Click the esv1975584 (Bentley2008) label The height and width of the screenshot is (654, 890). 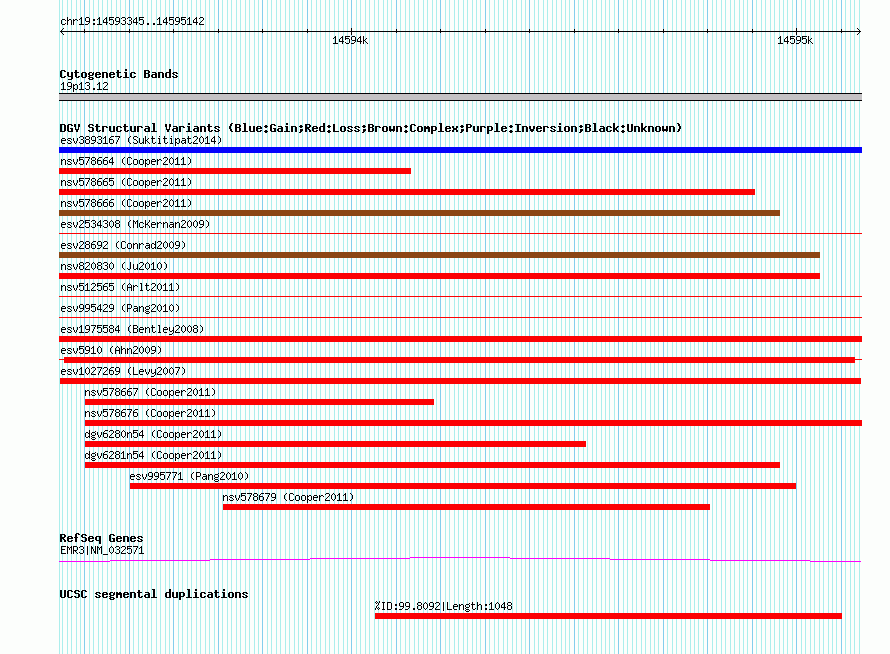click(x=132, y=329)
